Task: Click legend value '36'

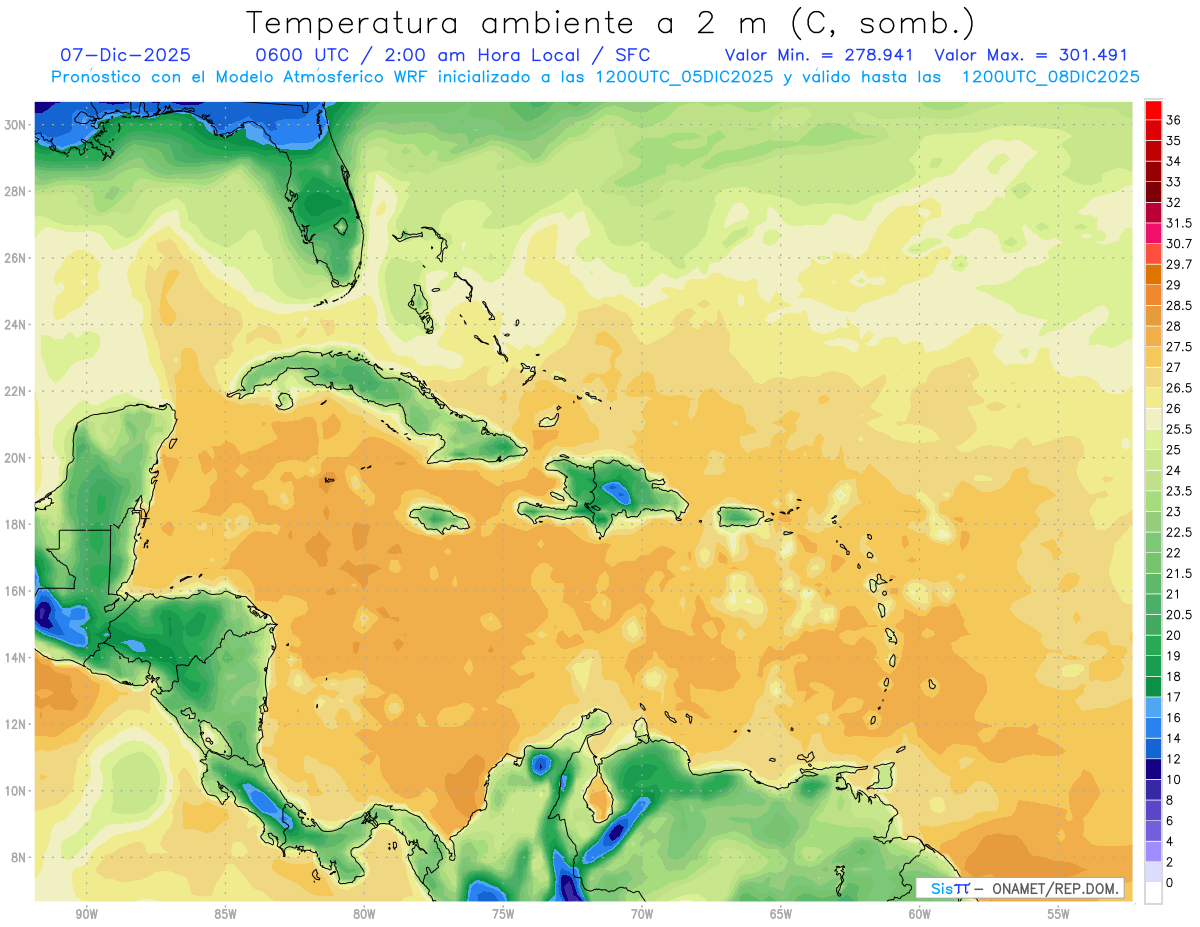Action: point(1174,120)
